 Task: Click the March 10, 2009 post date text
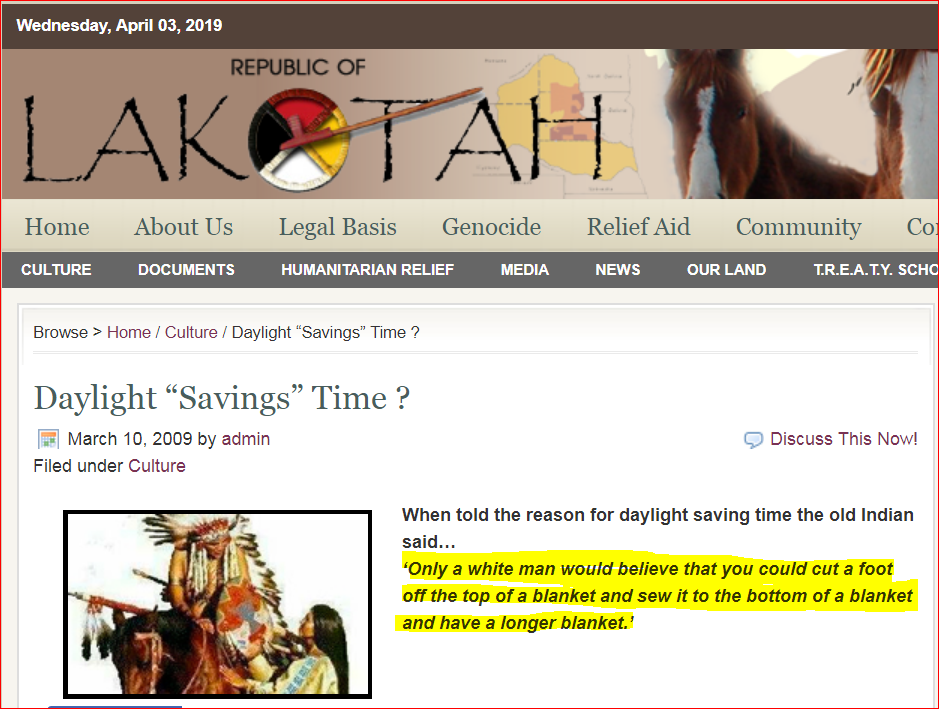click(130, 439)
